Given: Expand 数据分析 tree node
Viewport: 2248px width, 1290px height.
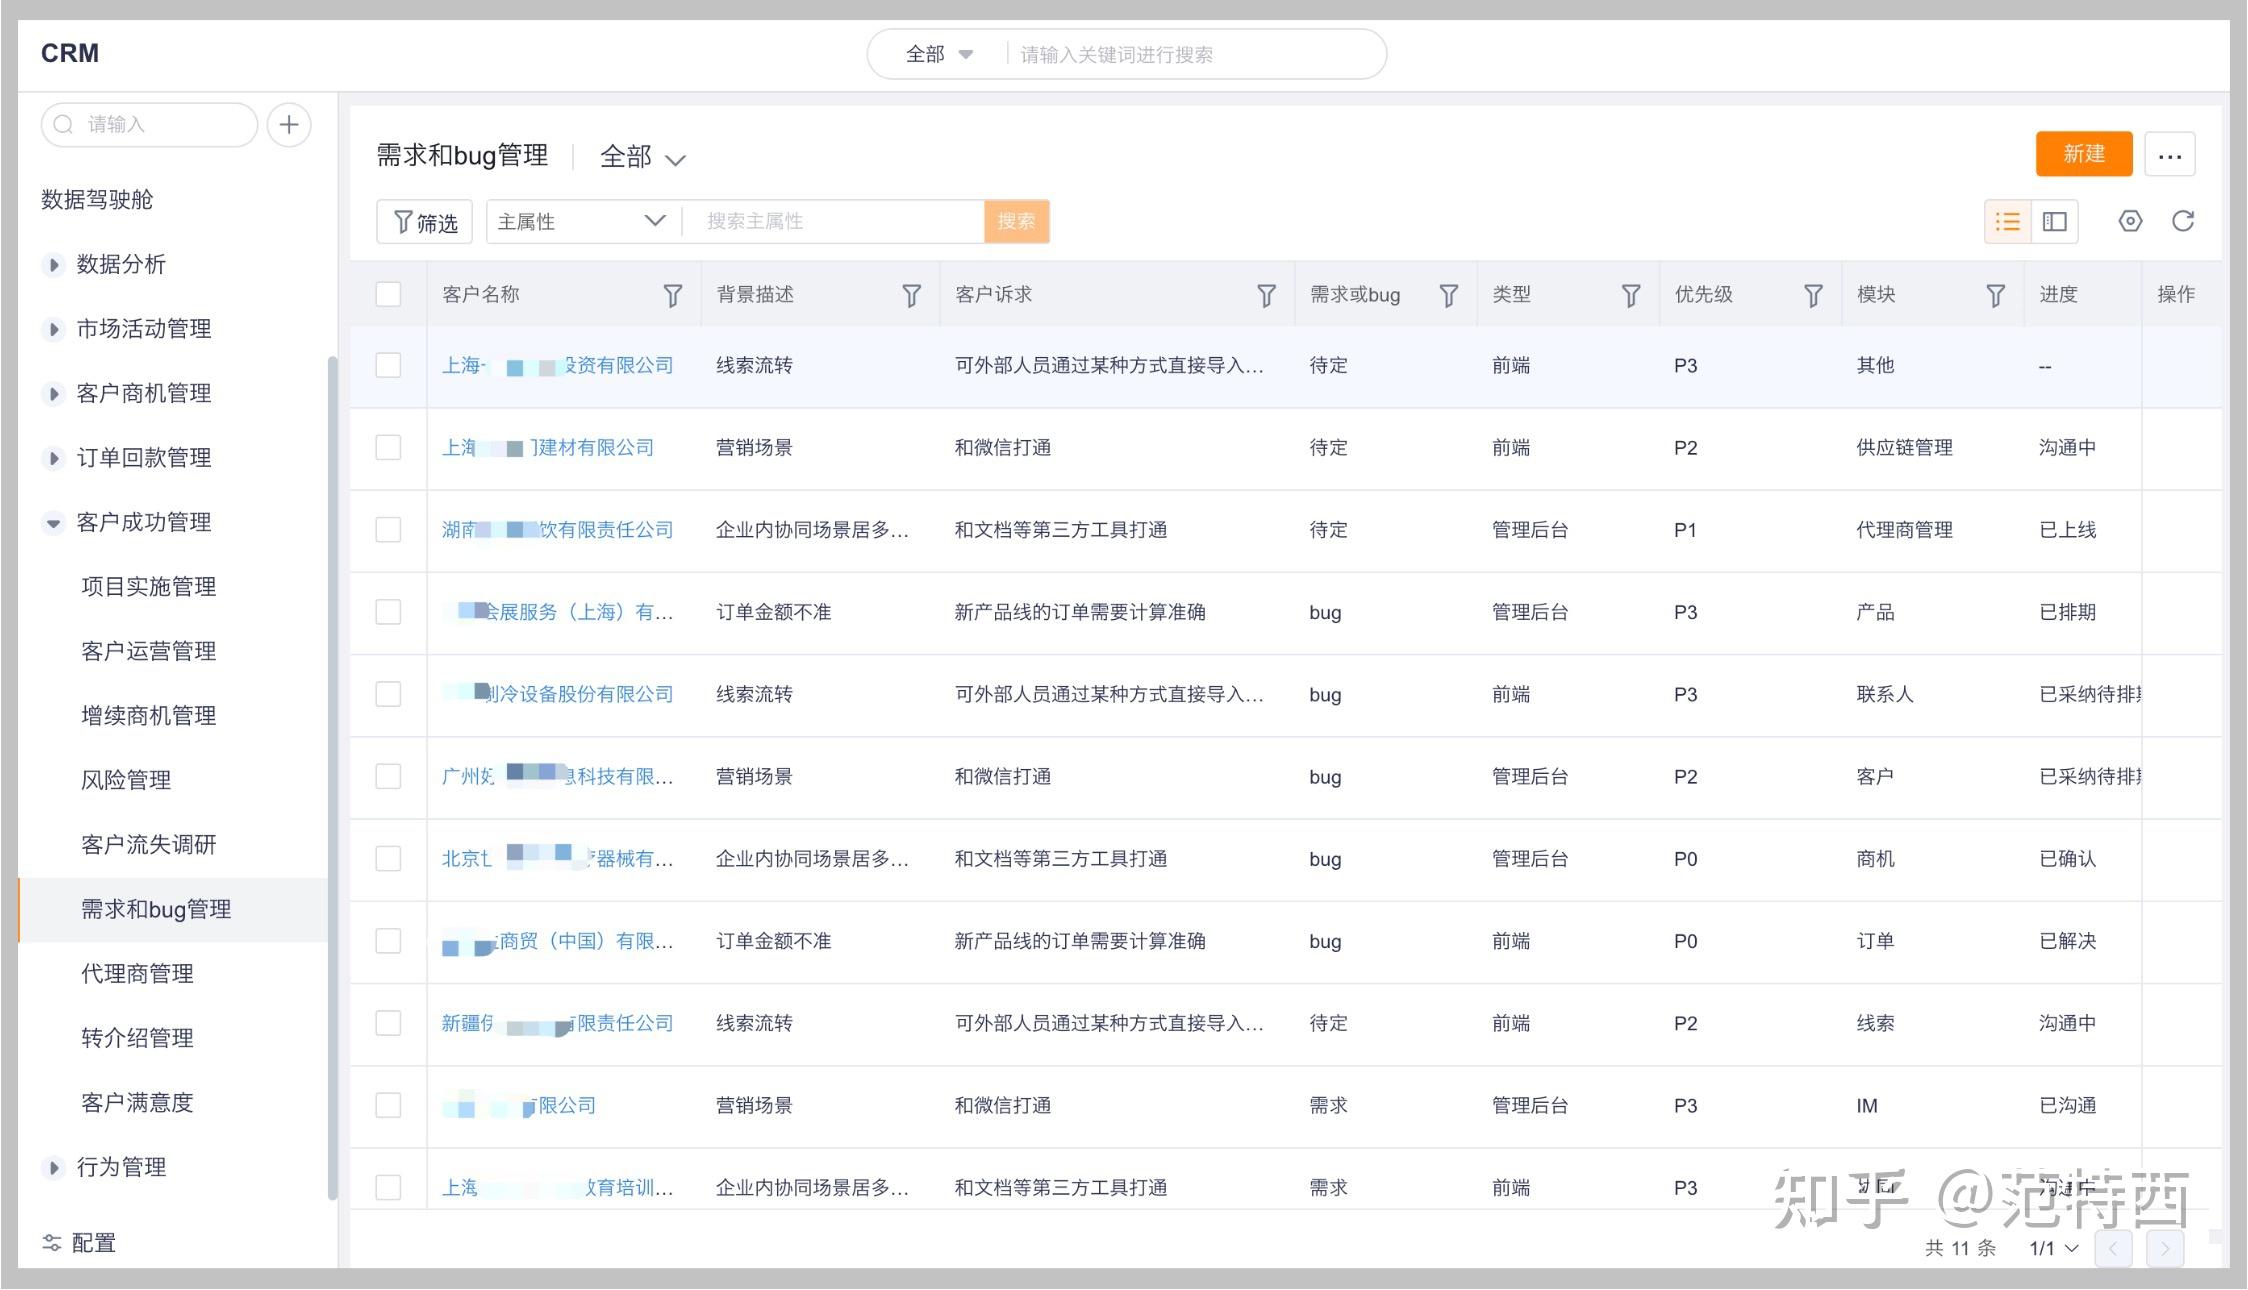Looking at the screenshot, I should 54,265.
